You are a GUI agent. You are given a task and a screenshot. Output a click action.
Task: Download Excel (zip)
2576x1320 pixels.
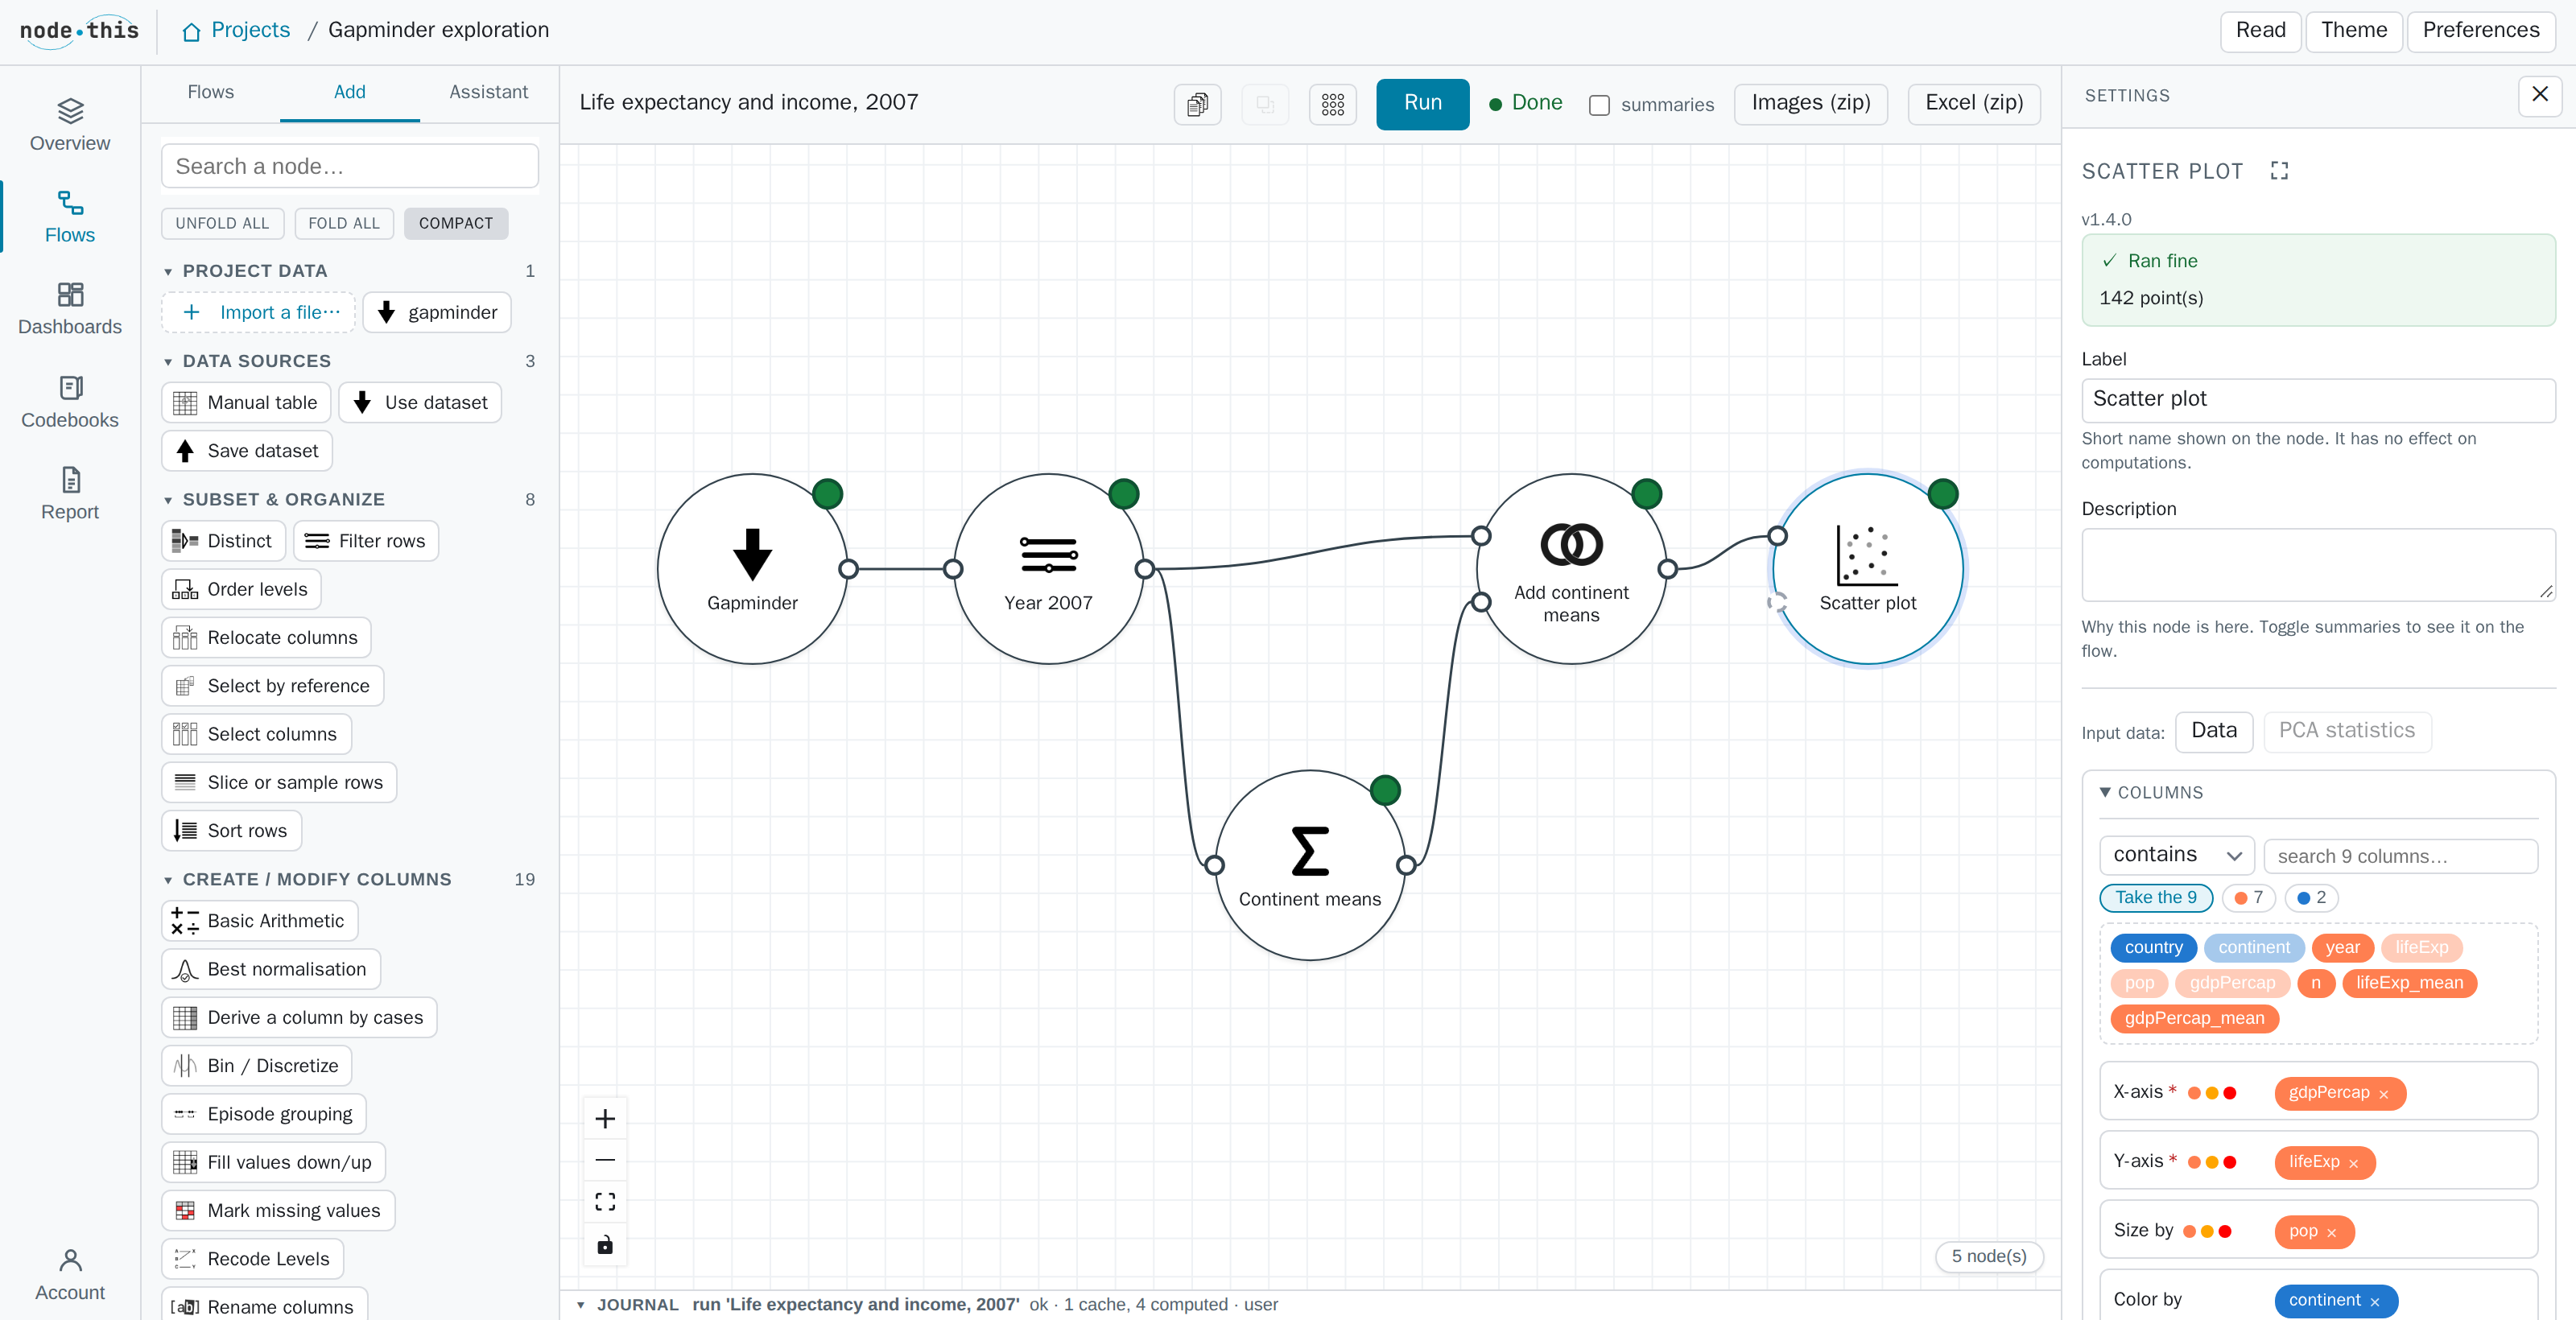(1973, 104)
